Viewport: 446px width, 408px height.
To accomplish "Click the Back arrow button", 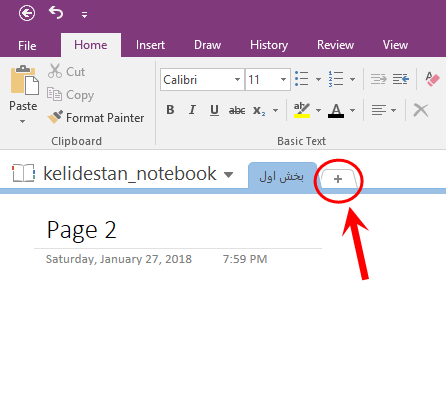I will 27,14.
